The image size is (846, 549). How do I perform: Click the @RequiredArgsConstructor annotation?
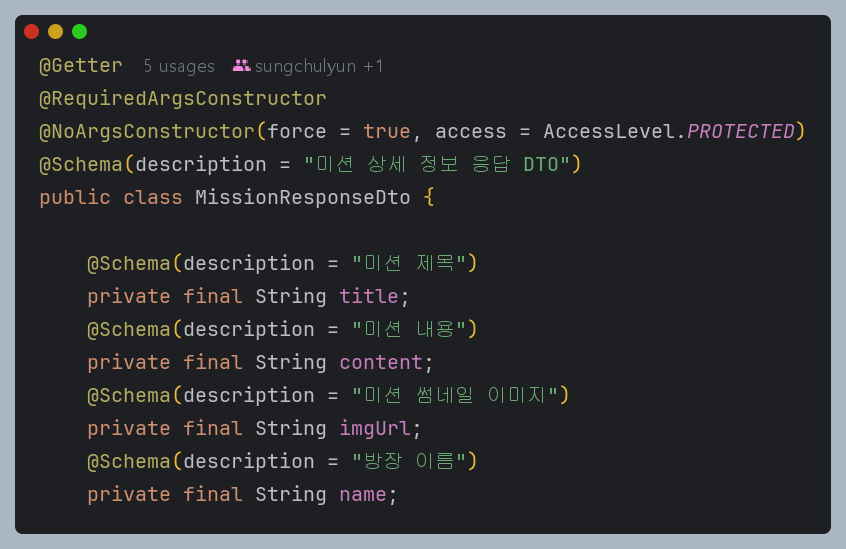(183, 99)
